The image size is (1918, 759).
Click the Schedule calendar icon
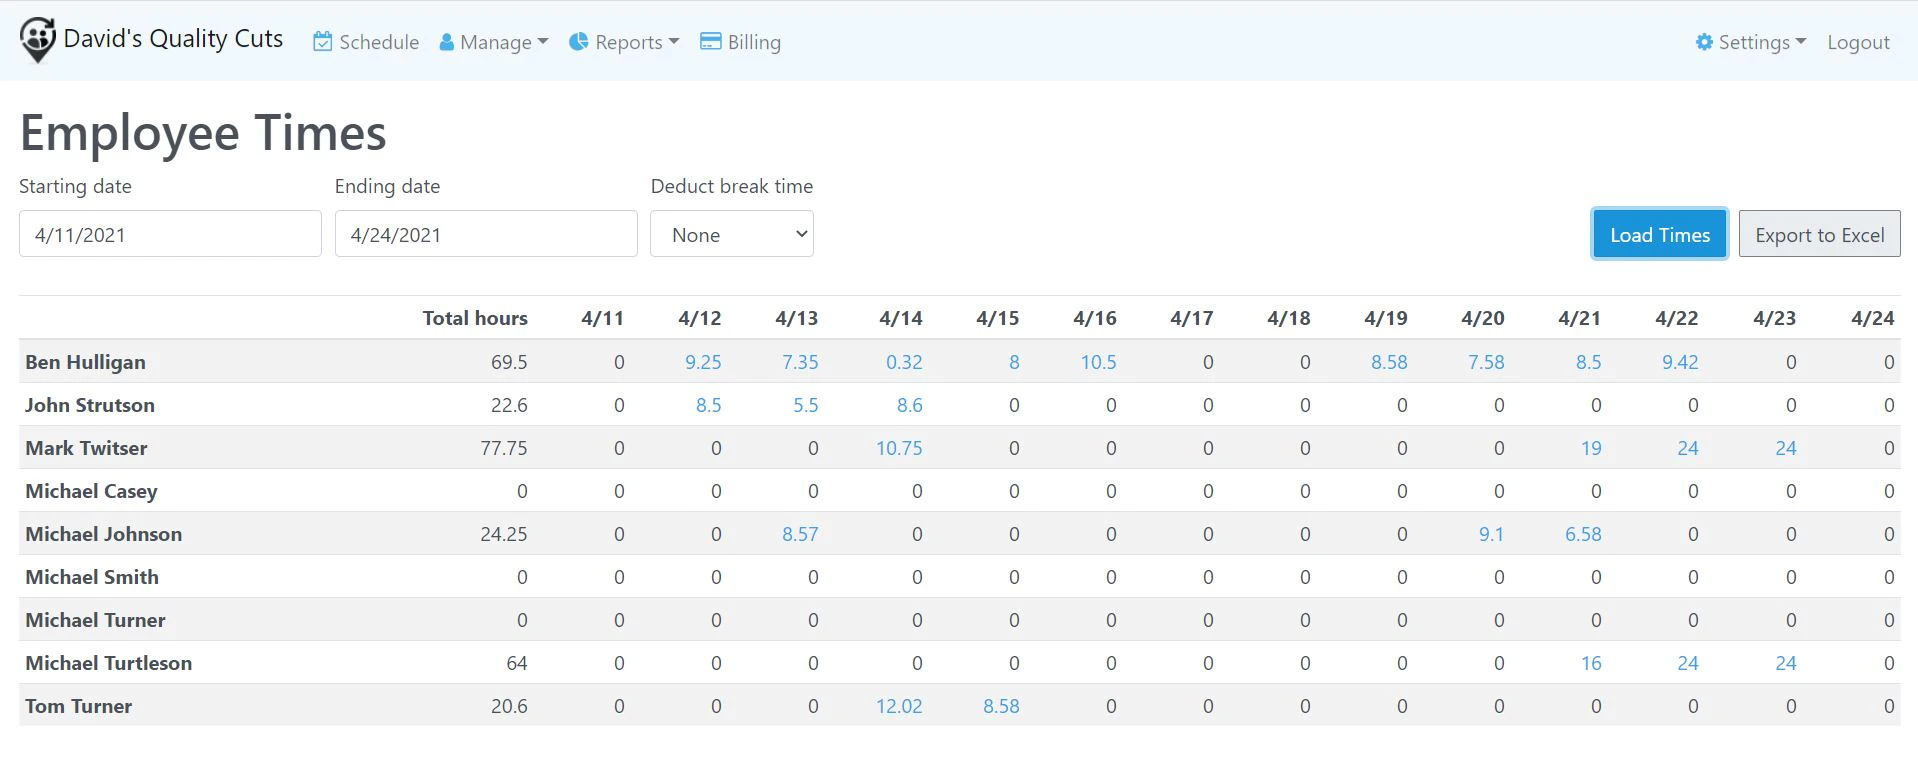[322, 42]
